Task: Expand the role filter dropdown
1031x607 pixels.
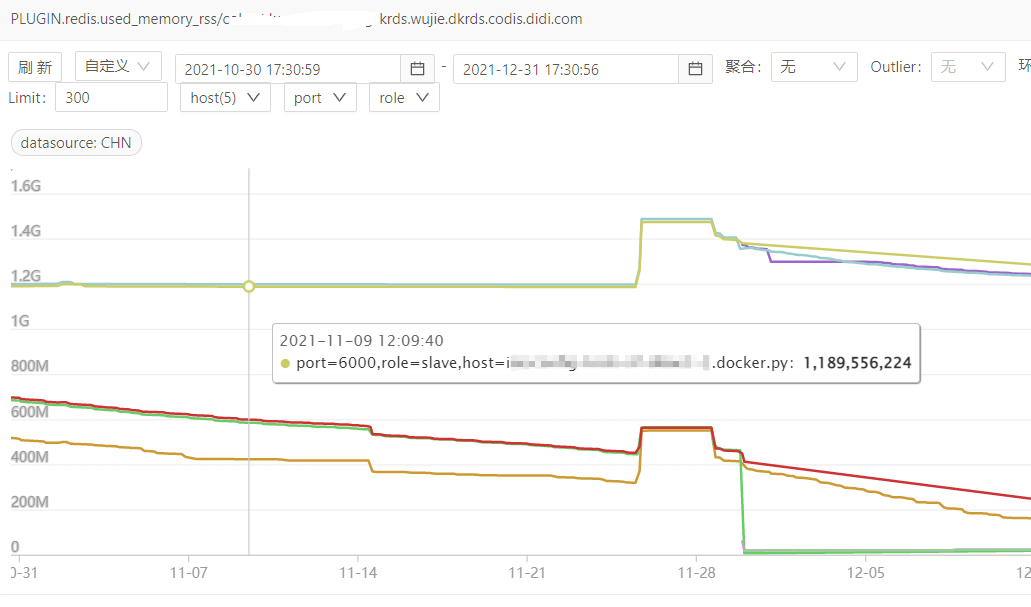Action: point(404,98)
